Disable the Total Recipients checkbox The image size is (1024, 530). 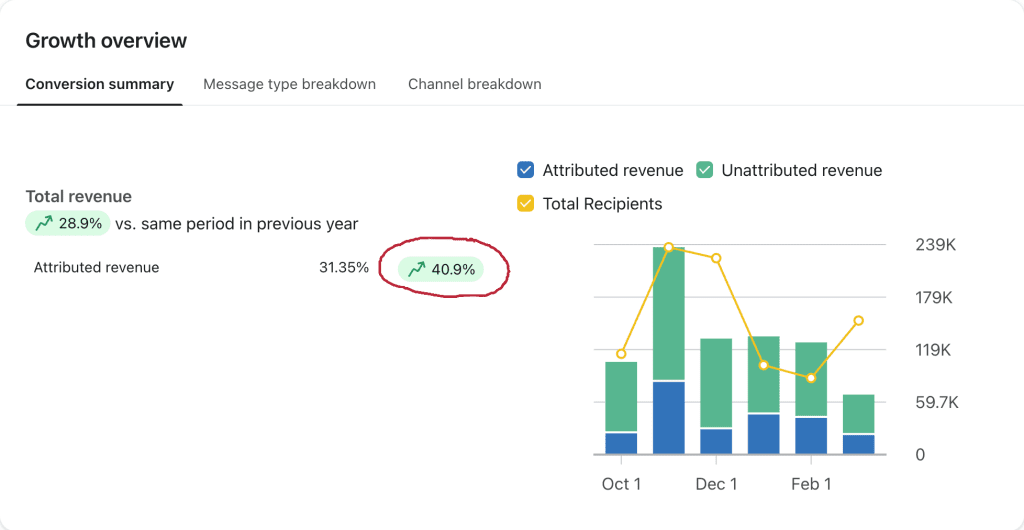pos(526,204)
